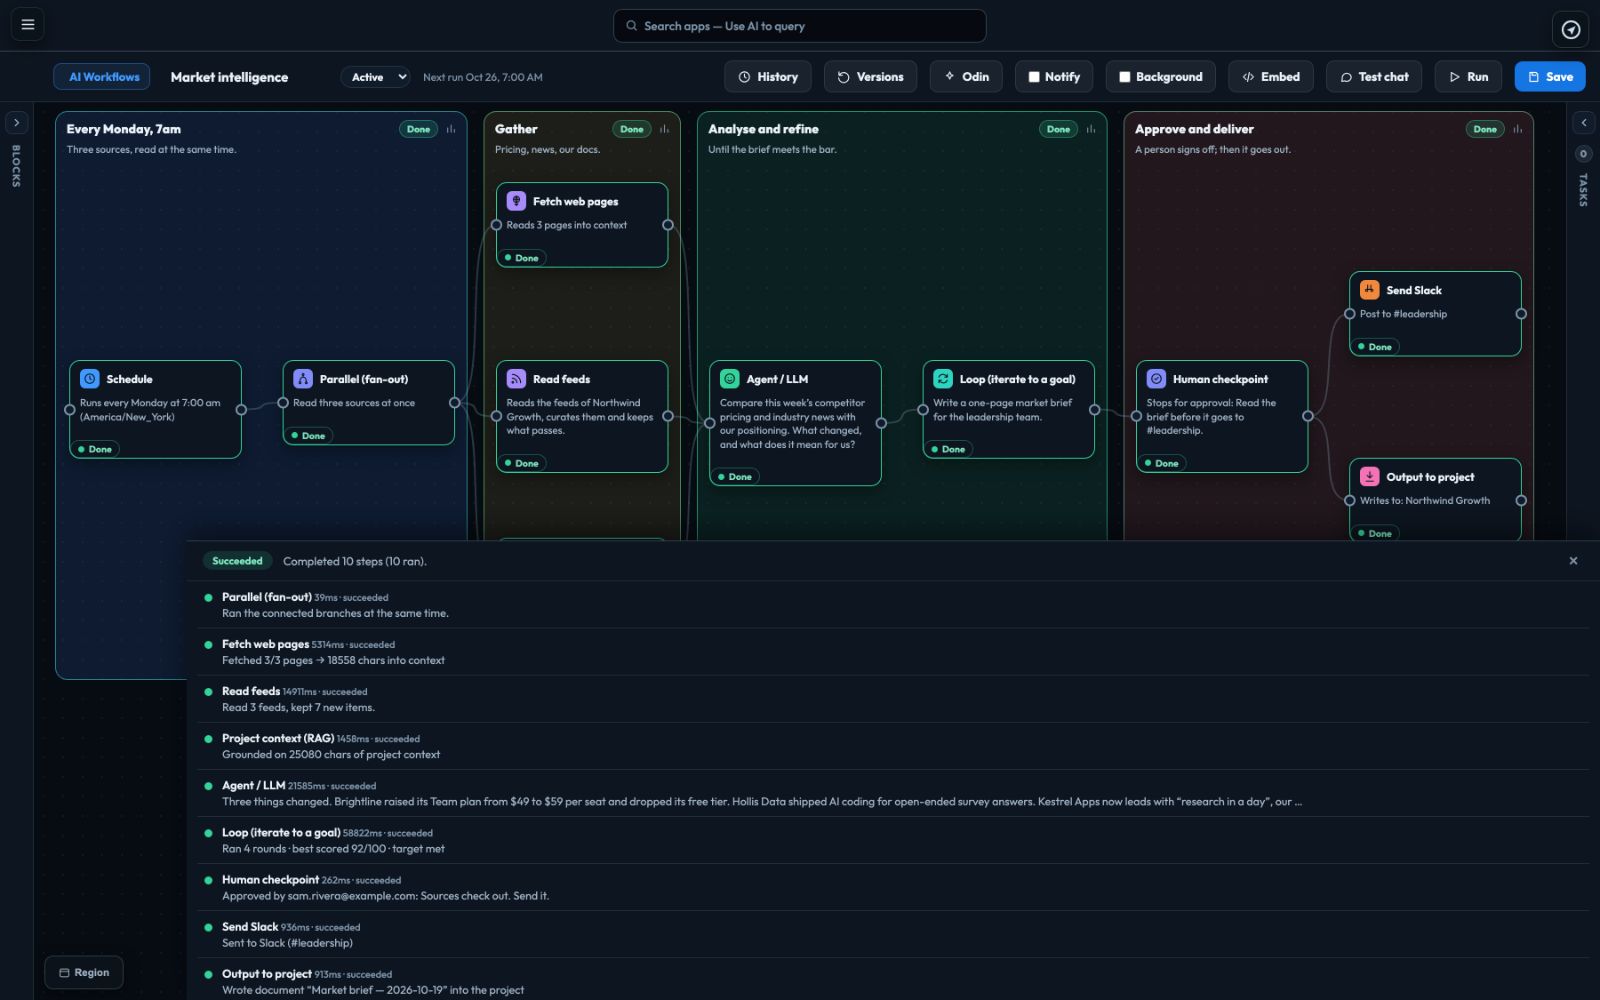1600x1000 pixels.
Task: Click the Fetch web pages node icon
Action: pos(516,201)
